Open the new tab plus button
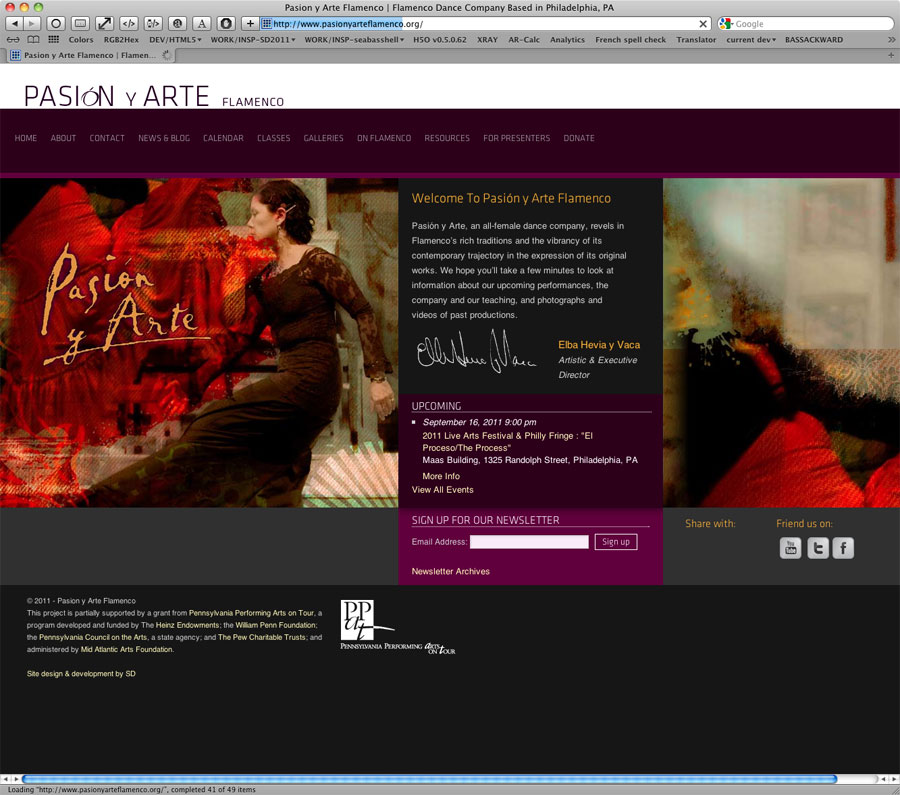900x795 pixels. pos(891,56)
